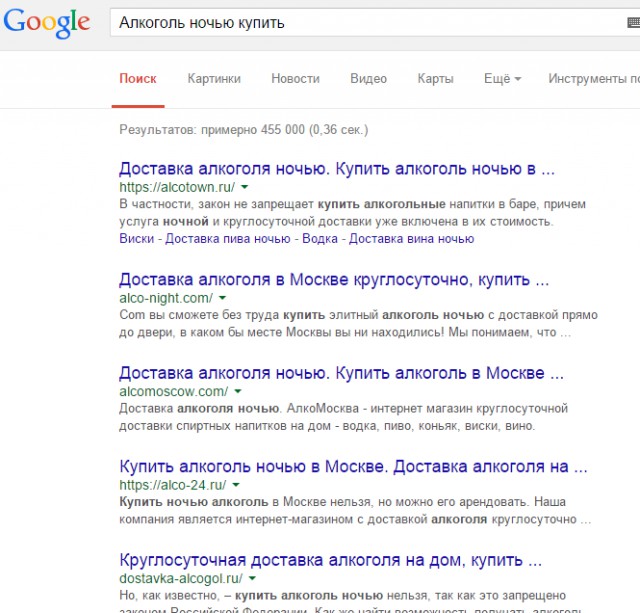Expand dropdown arrow next to alcomoscow.com URL
The height and width of the screenshot is (613, 640).
coord(238,391)
